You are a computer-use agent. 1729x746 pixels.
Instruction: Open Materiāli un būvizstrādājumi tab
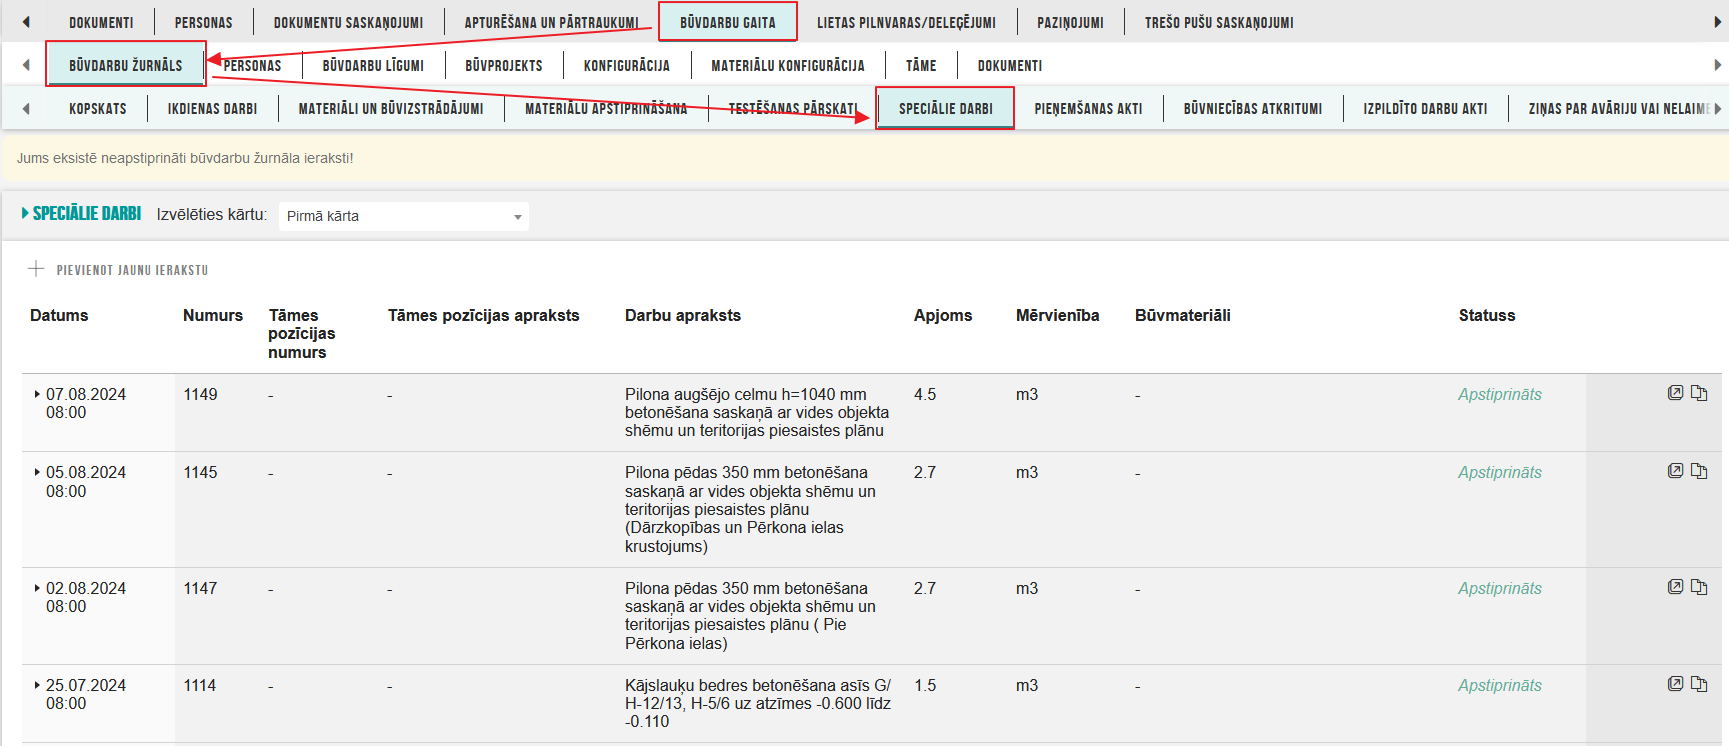pyautogui.click(x=391, y=108)
